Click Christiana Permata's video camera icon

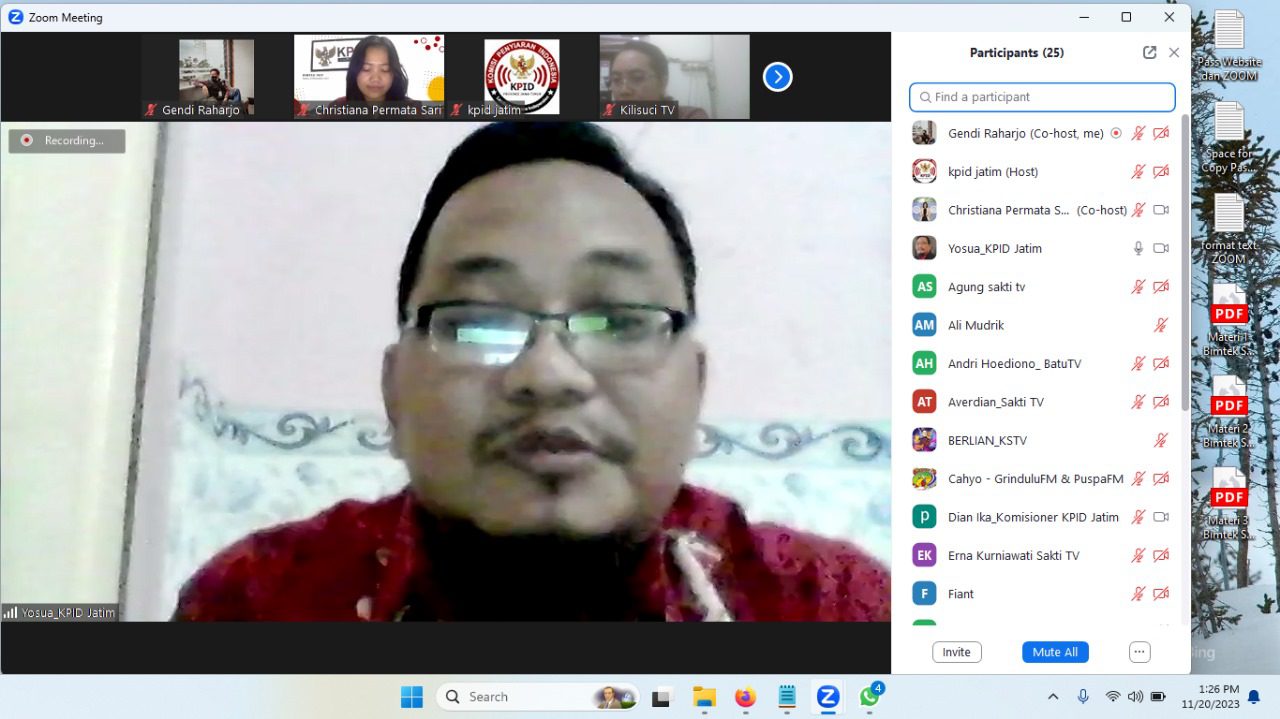click(1161, 210)
